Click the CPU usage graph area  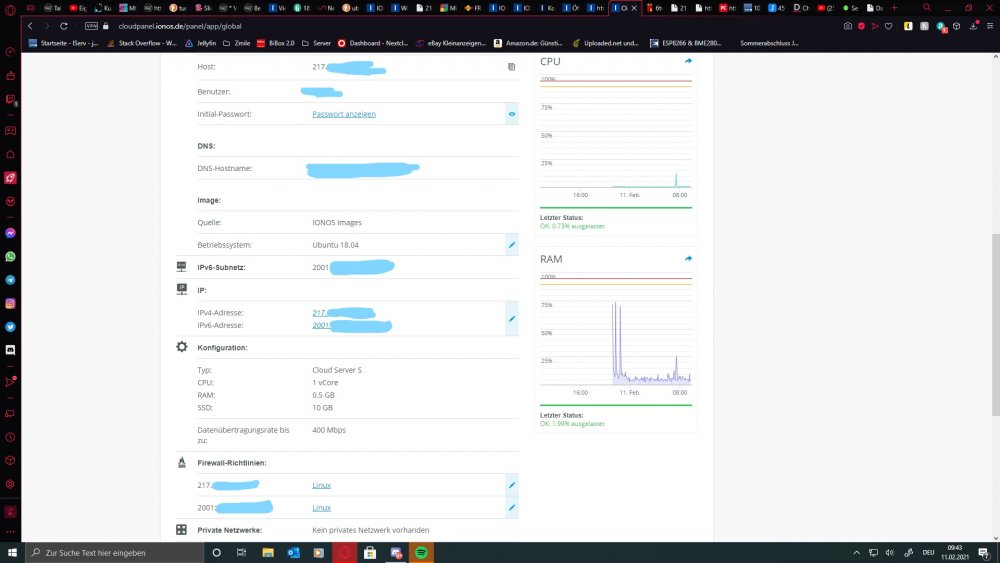(616, 133)
